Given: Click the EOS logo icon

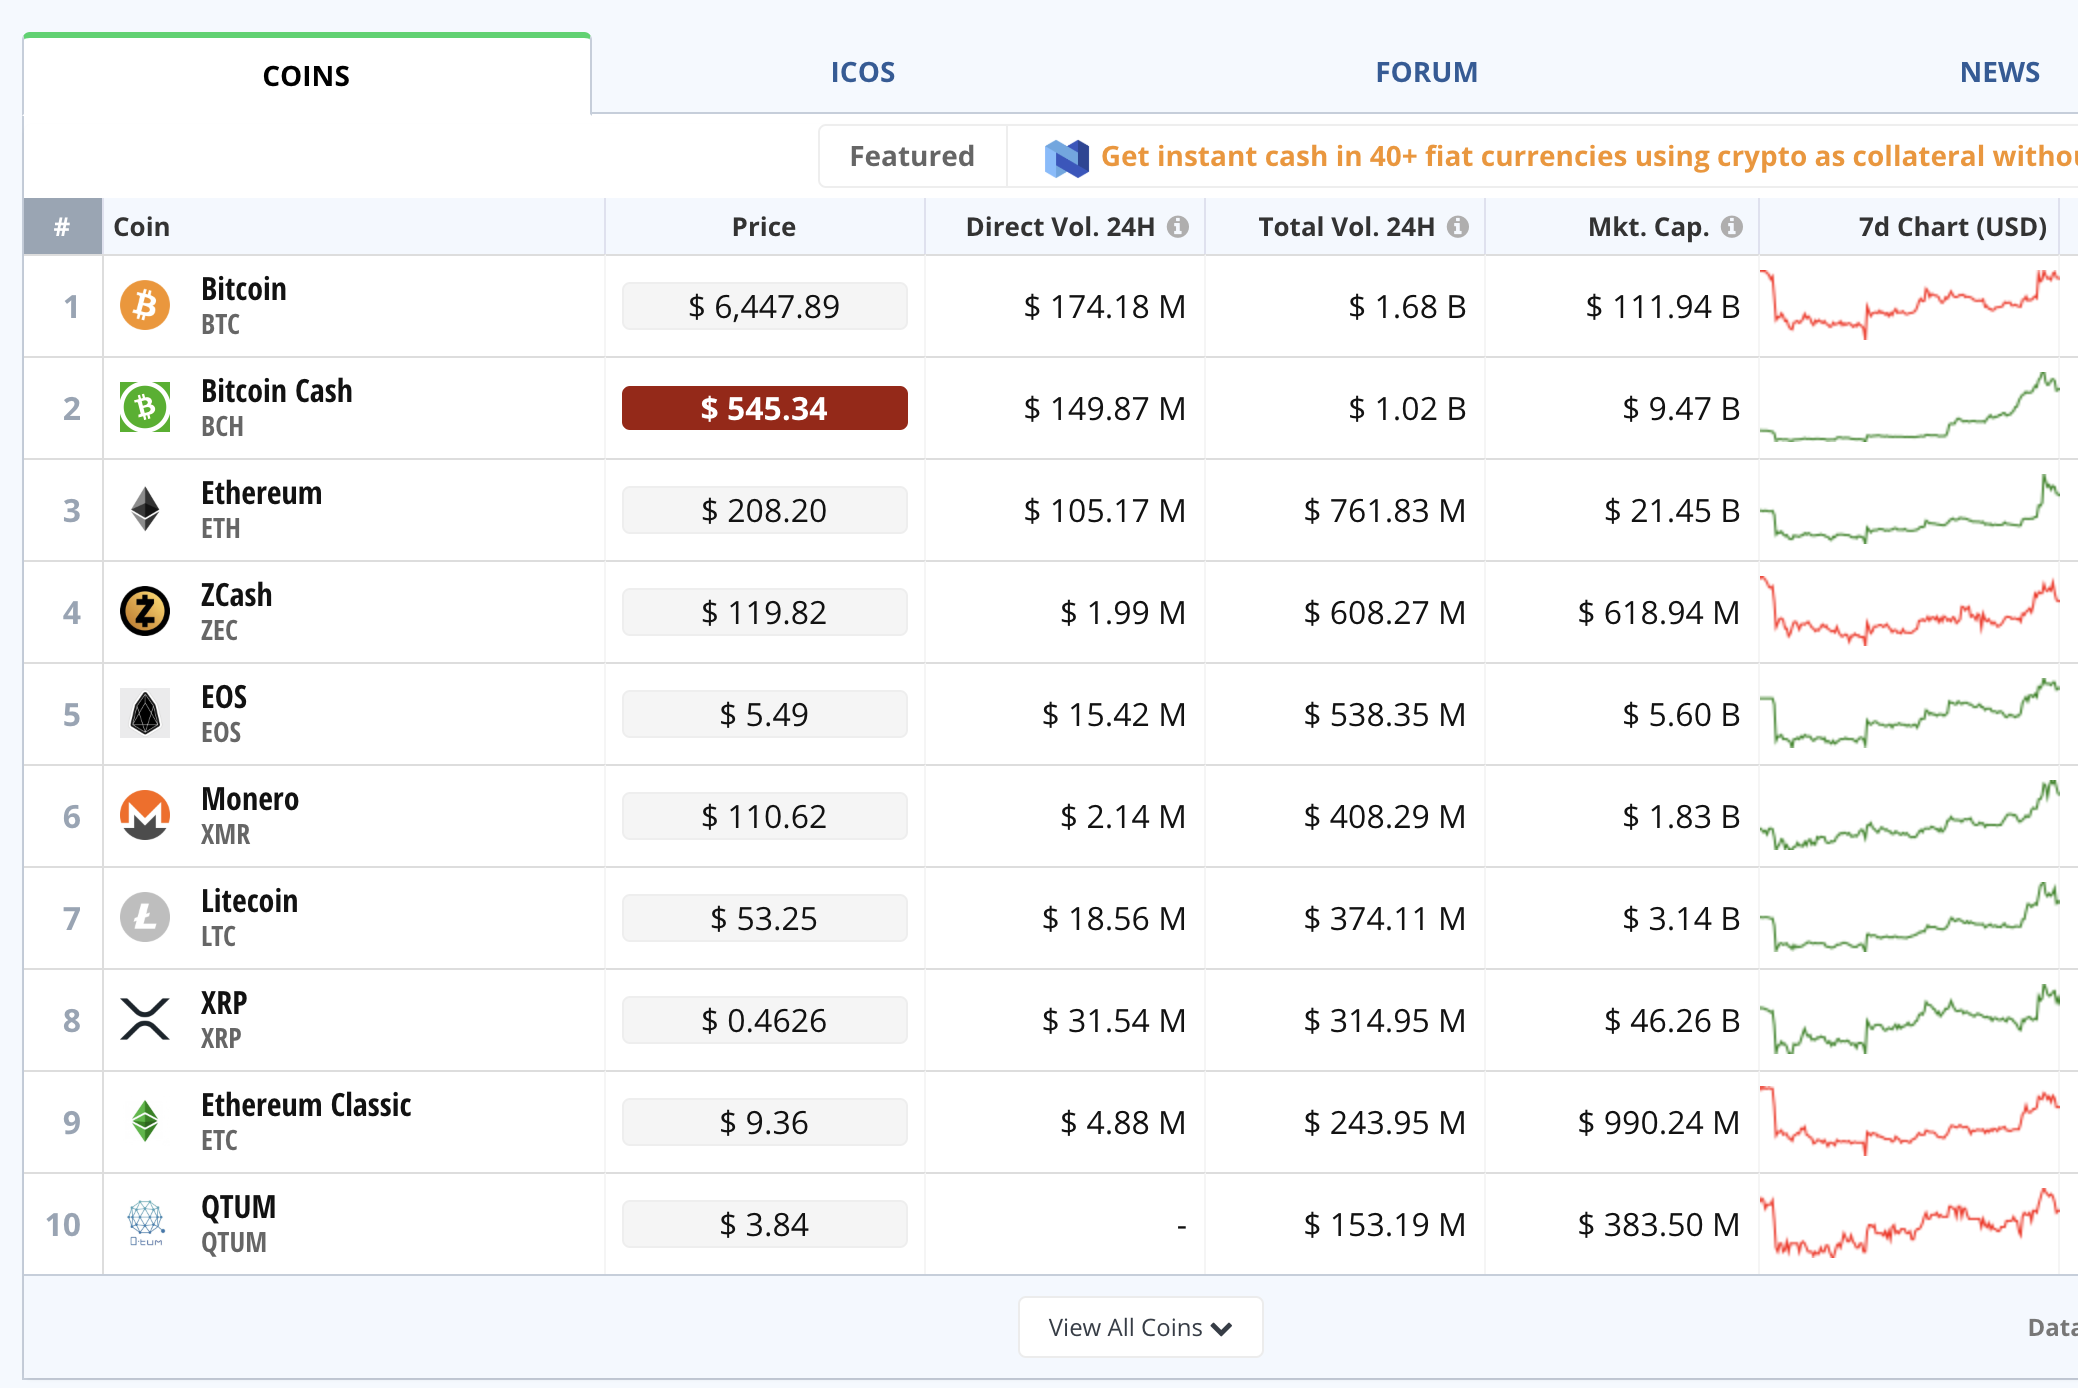Looking at the screenshot, I should [145, 713].
